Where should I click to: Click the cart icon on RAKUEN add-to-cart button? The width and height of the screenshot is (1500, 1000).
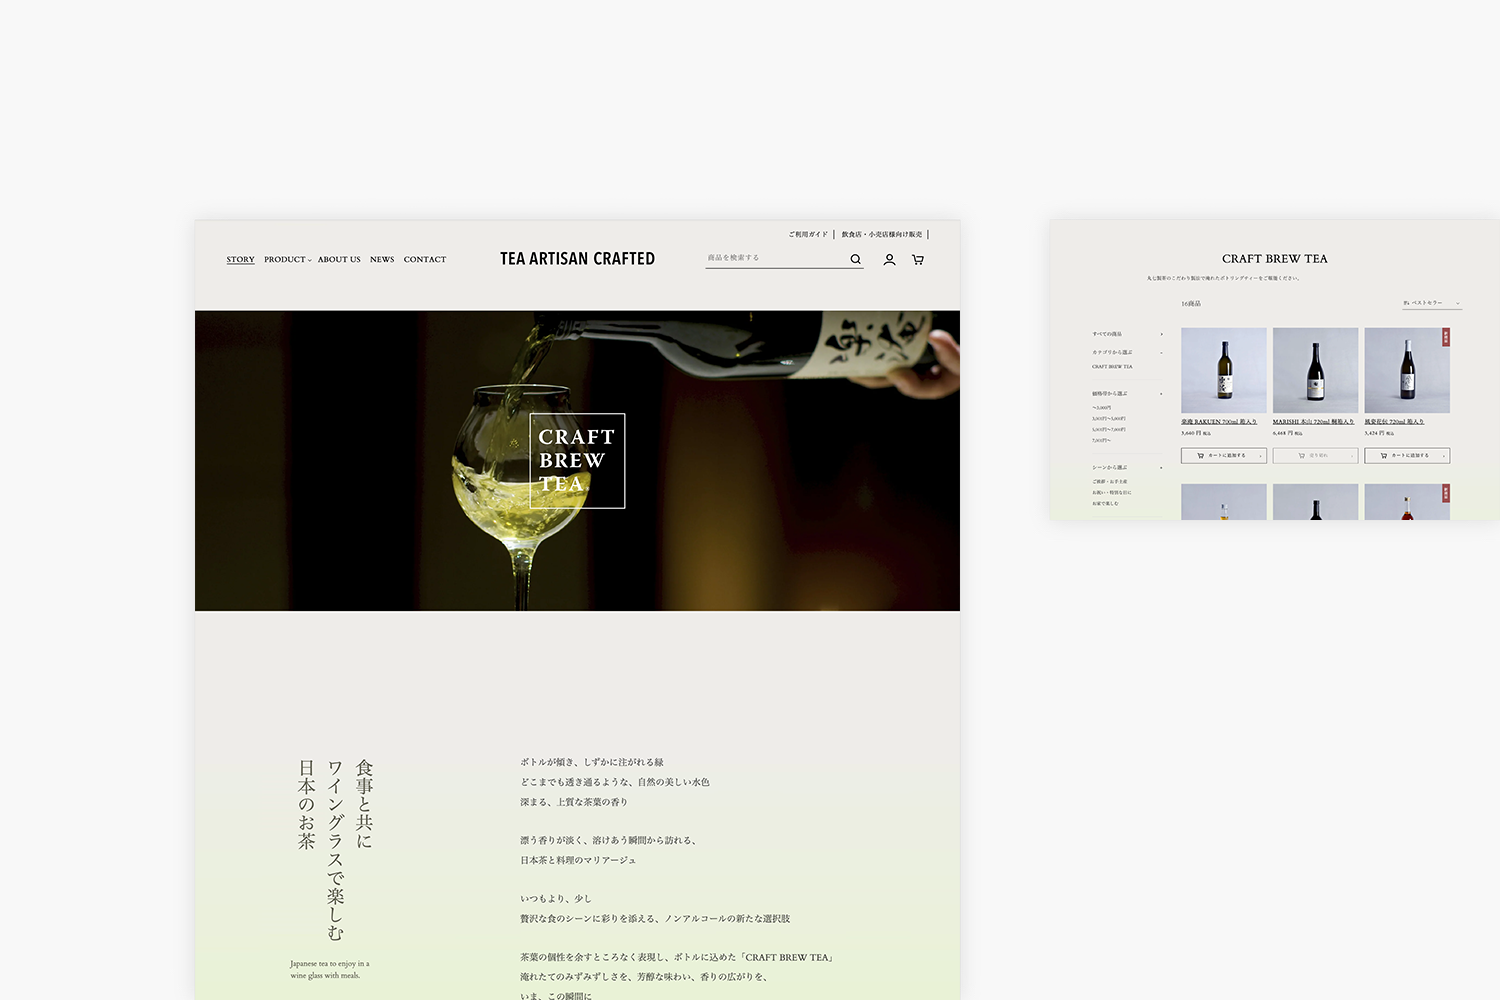click(x=1201, y=455)
